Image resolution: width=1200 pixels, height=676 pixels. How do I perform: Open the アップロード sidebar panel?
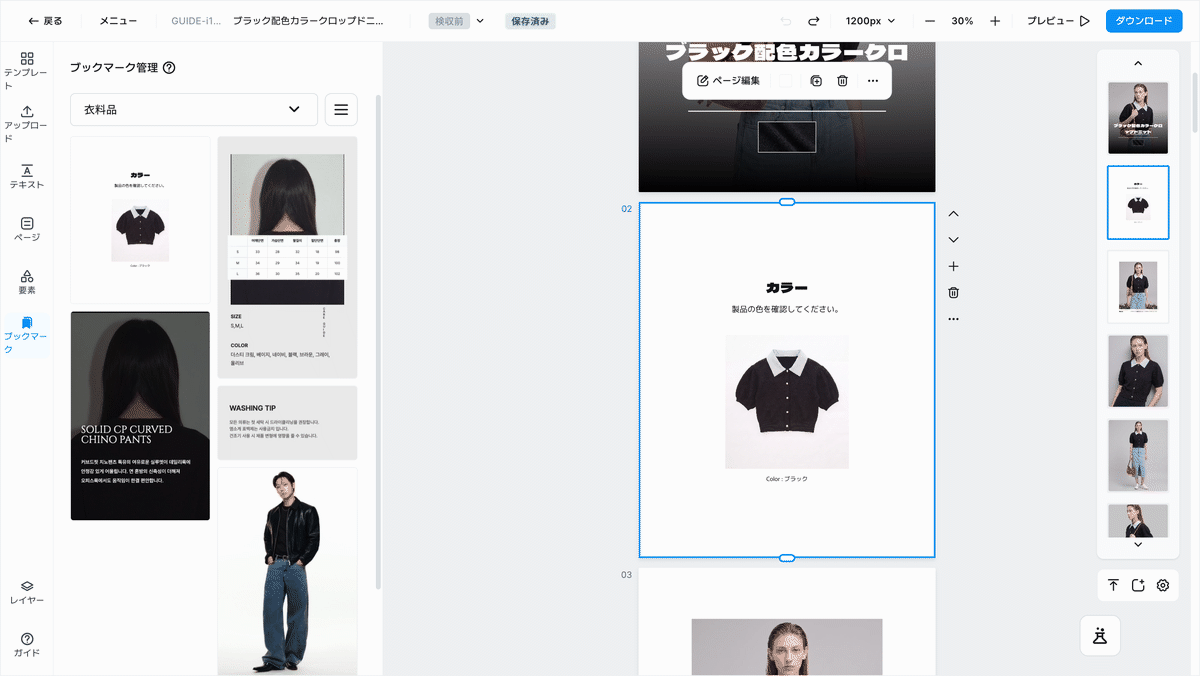tap(27, 124)
